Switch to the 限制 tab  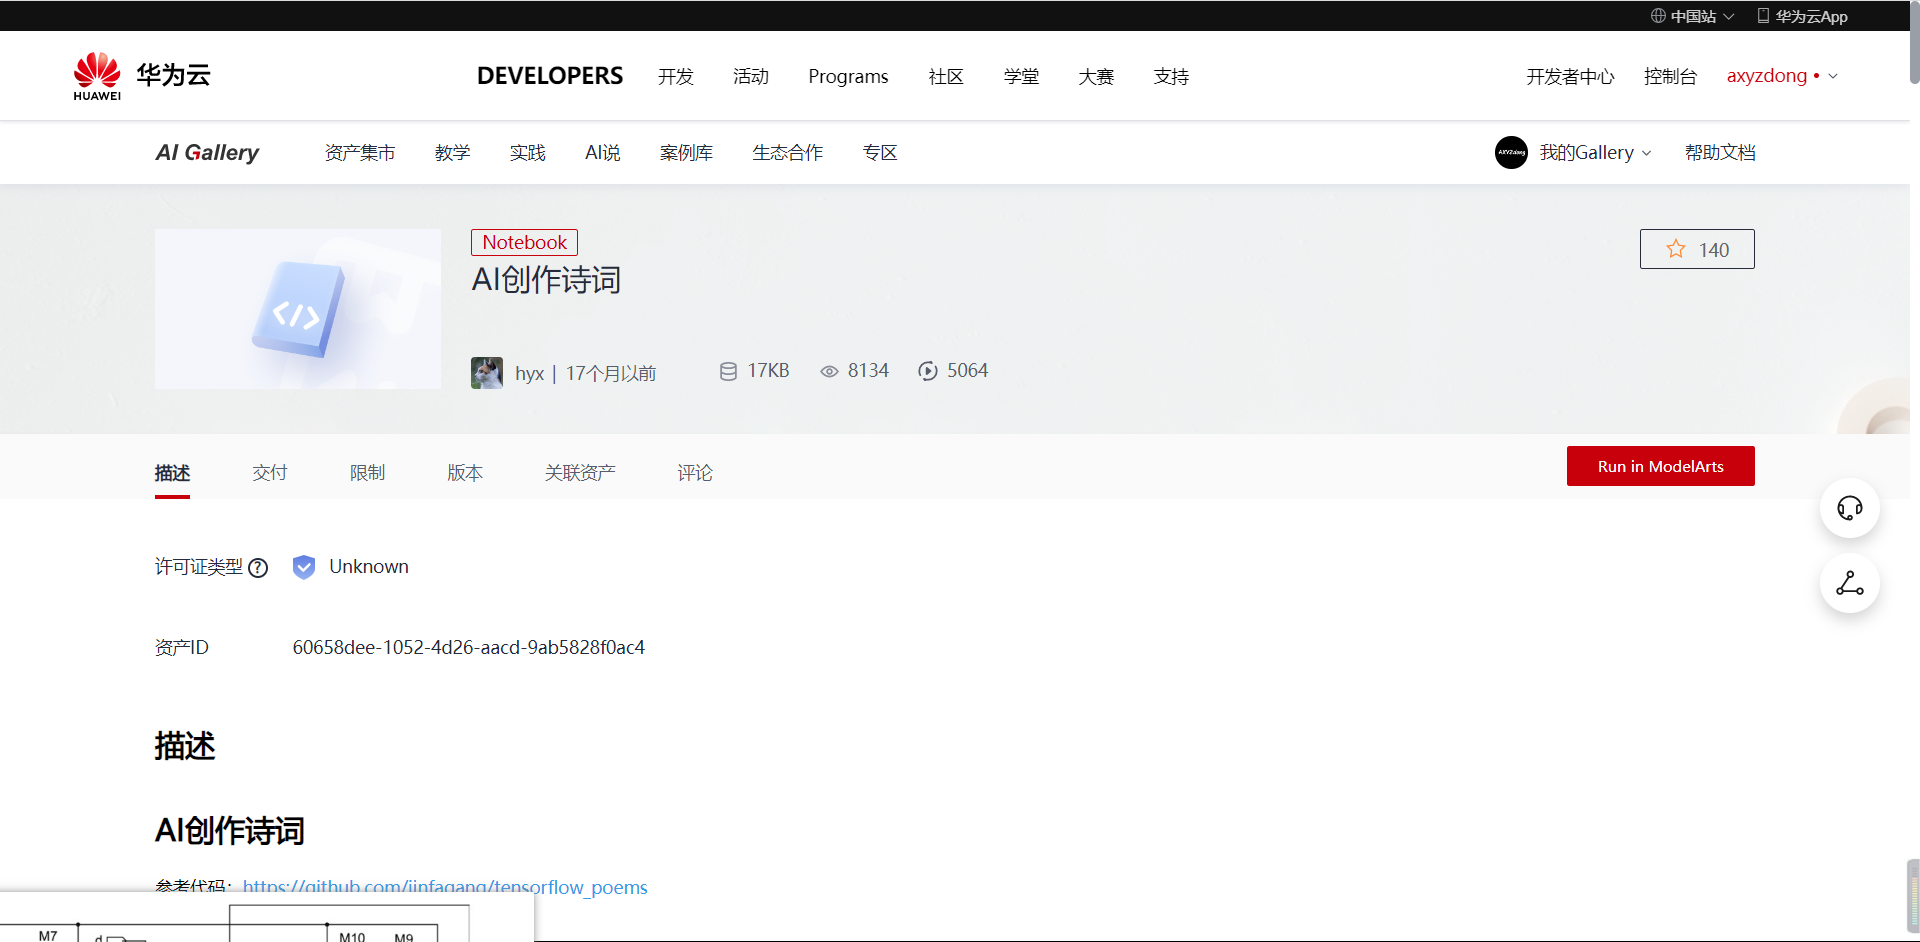(367, 472)
